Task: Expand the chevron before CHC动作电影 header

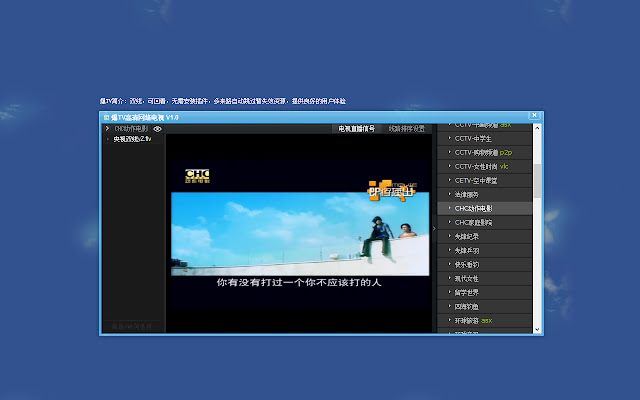Action: pyautogui.click(x=107, y=129)
